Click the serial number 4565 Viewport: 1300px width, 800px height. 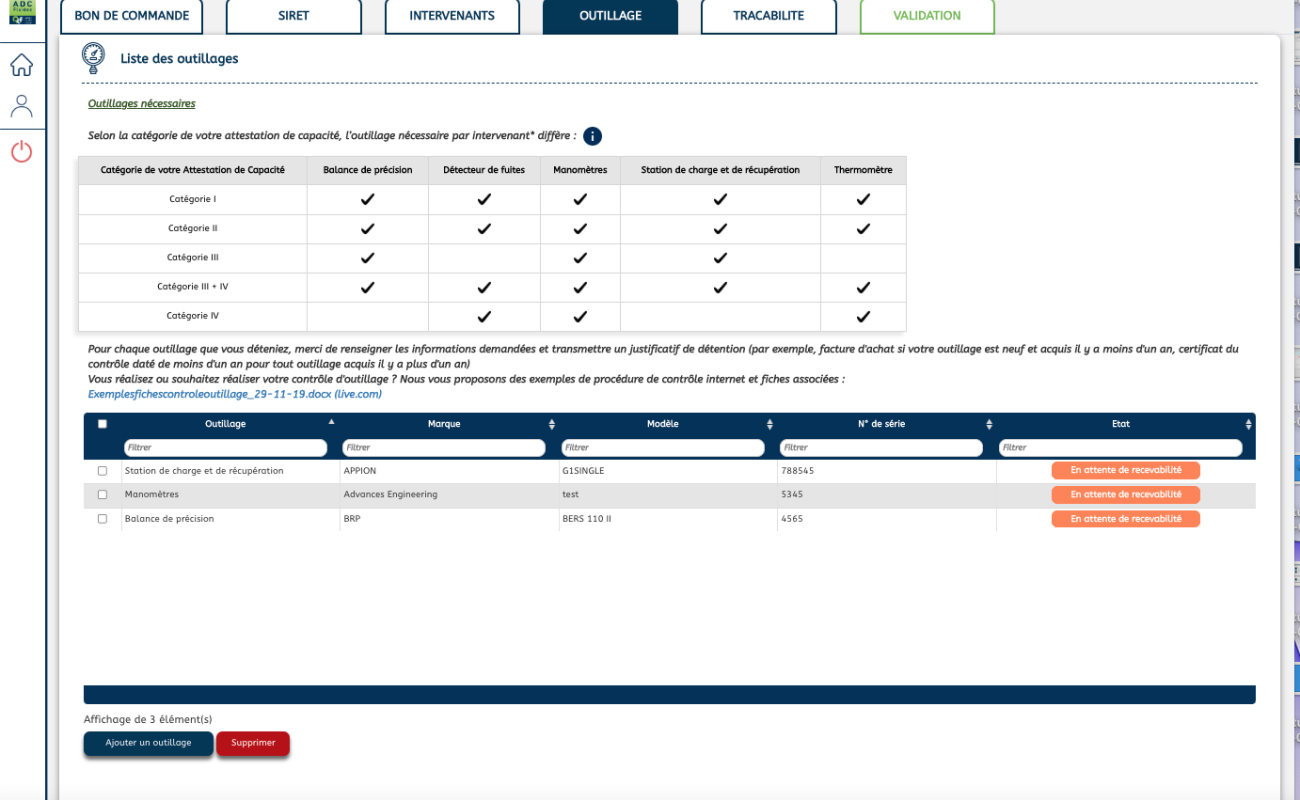pyautogui.click(x=791, y=519)
